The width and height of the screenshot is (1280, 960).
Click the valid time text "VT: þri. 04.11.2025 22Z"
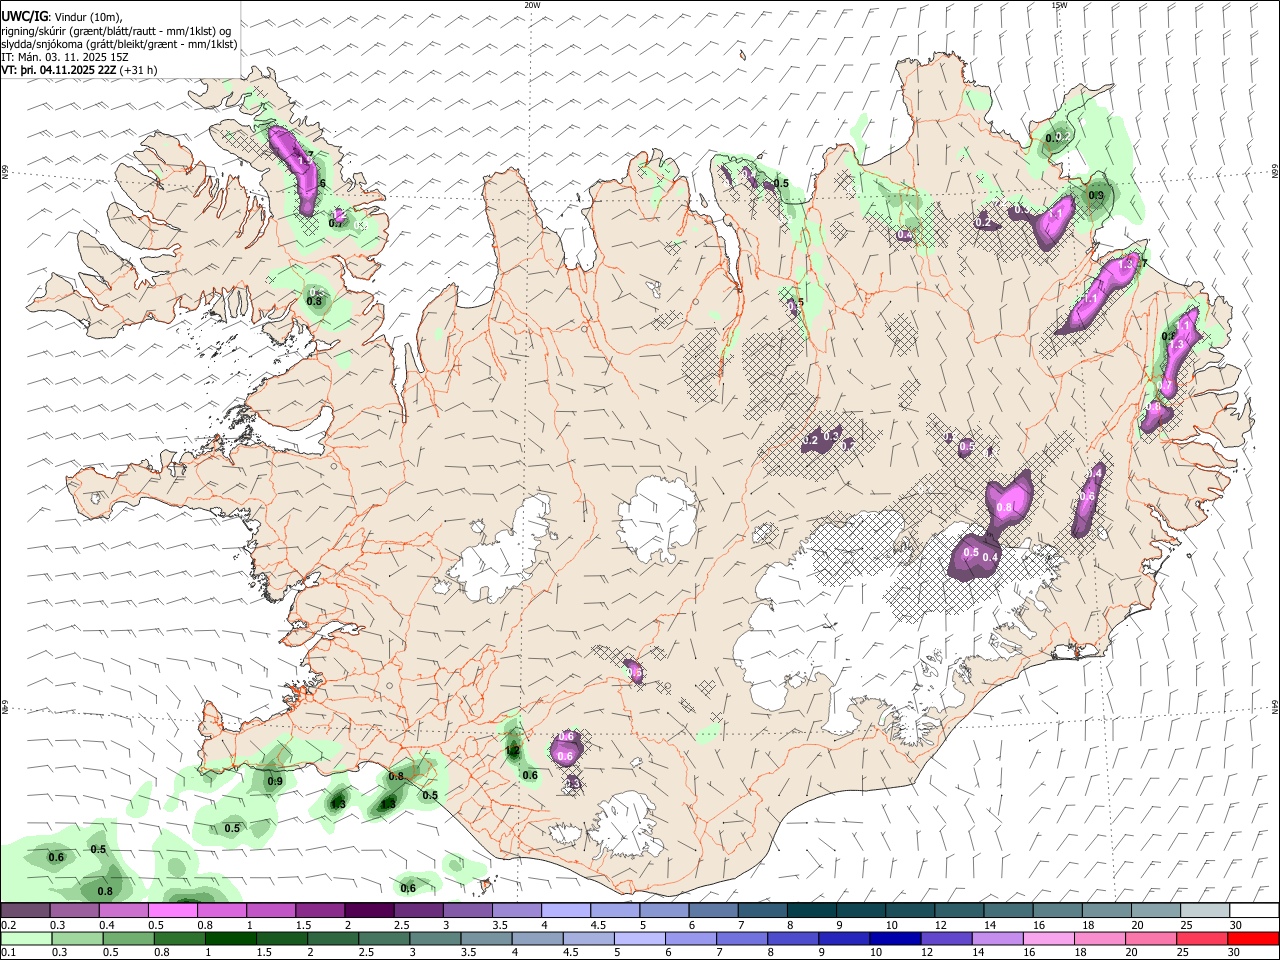[59, 71]
